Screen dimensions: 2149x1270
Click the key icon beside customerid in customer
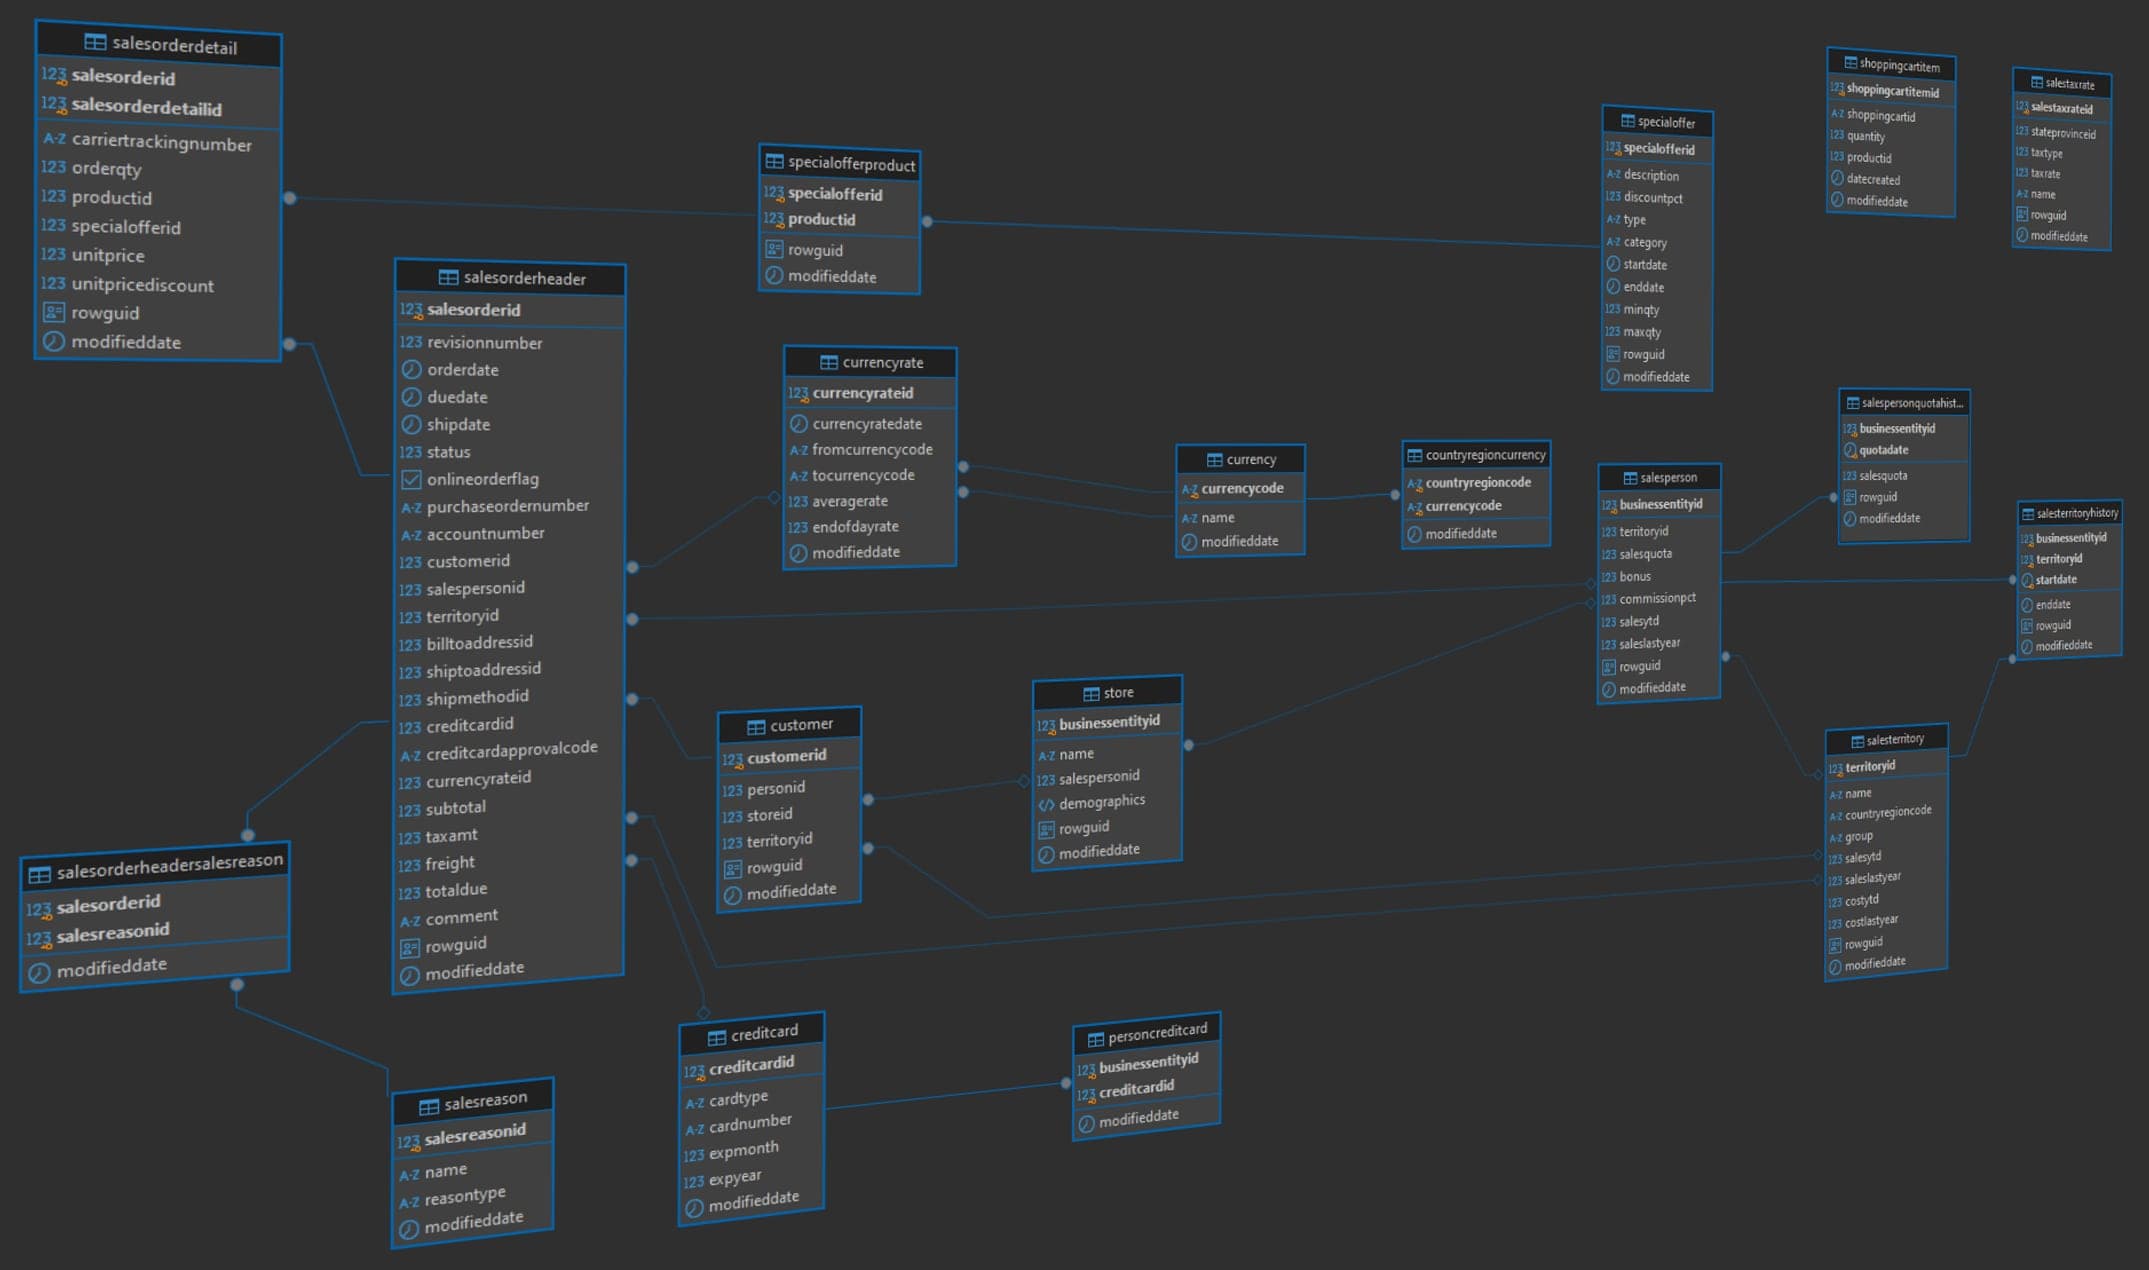(x=732, y=760)
